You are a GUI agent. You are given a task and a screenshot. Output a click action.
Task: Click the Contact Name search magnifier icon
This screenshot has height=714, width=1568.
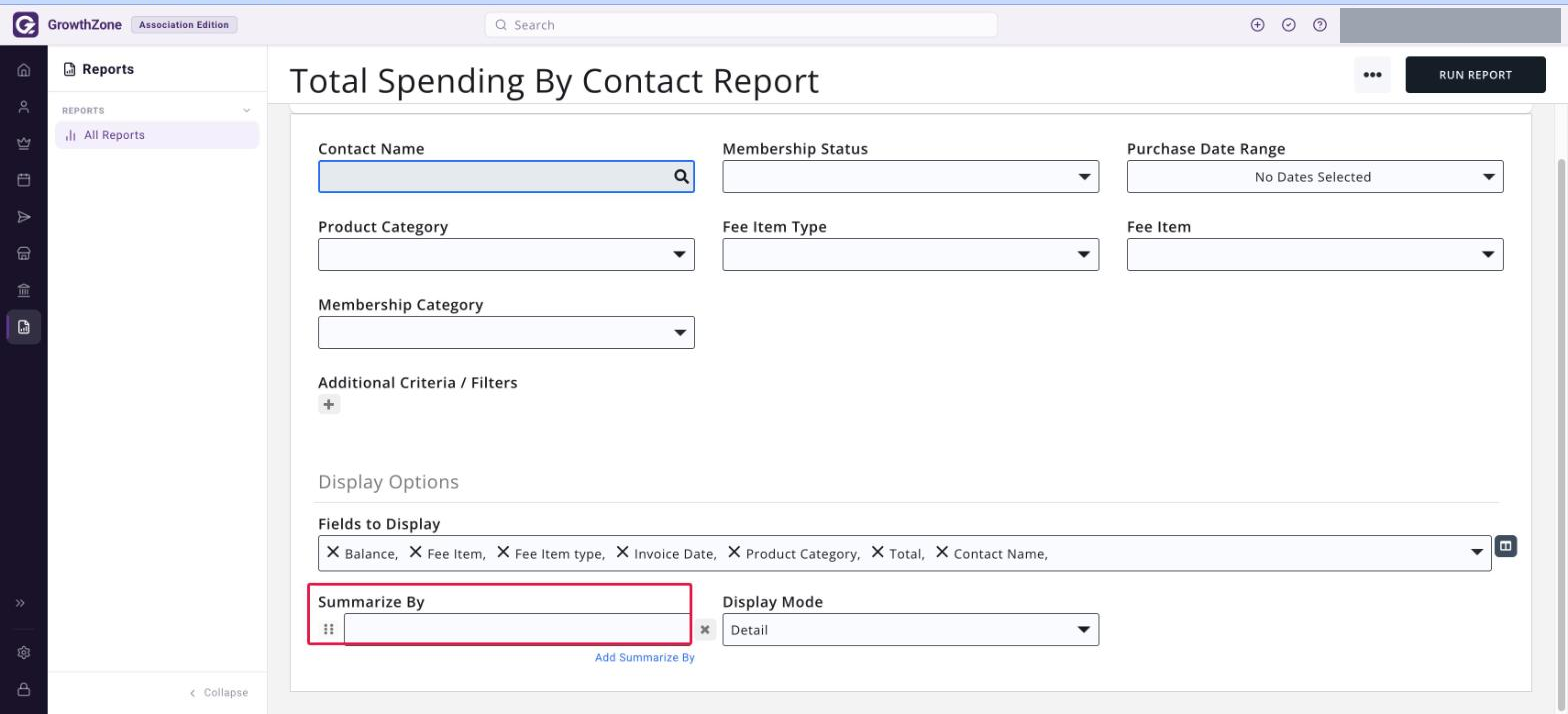coord(681,177)
